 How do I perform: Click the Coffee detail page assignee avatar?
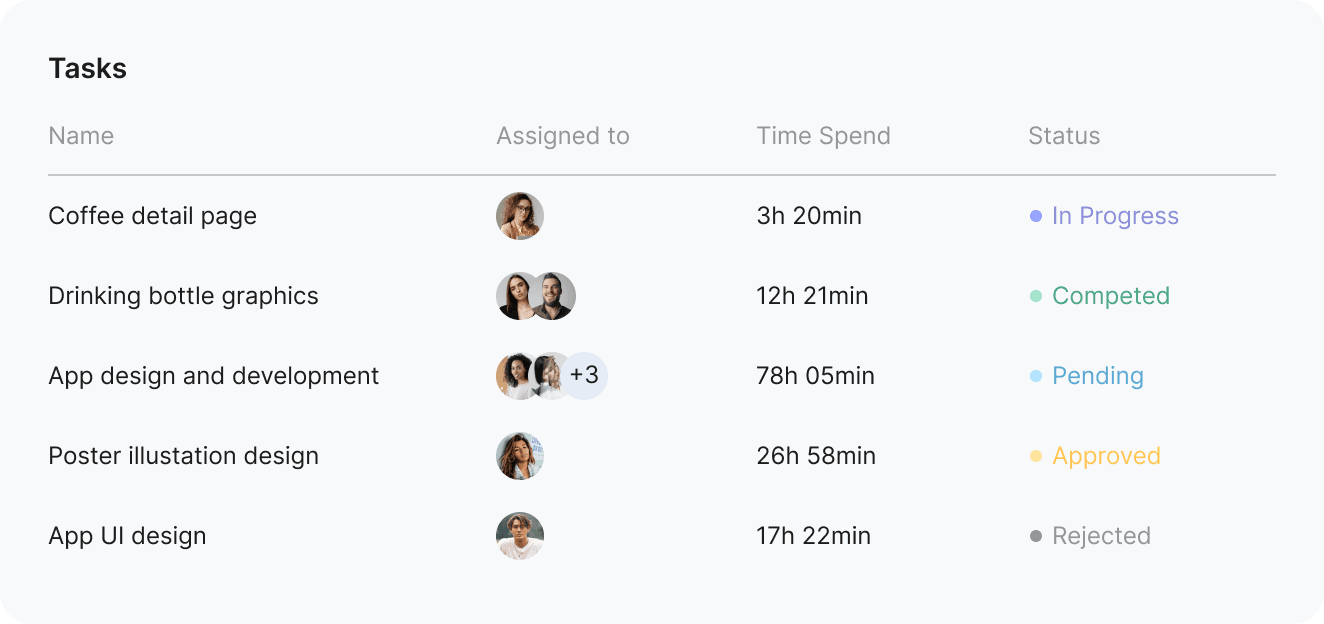click(x=520, y=216)
